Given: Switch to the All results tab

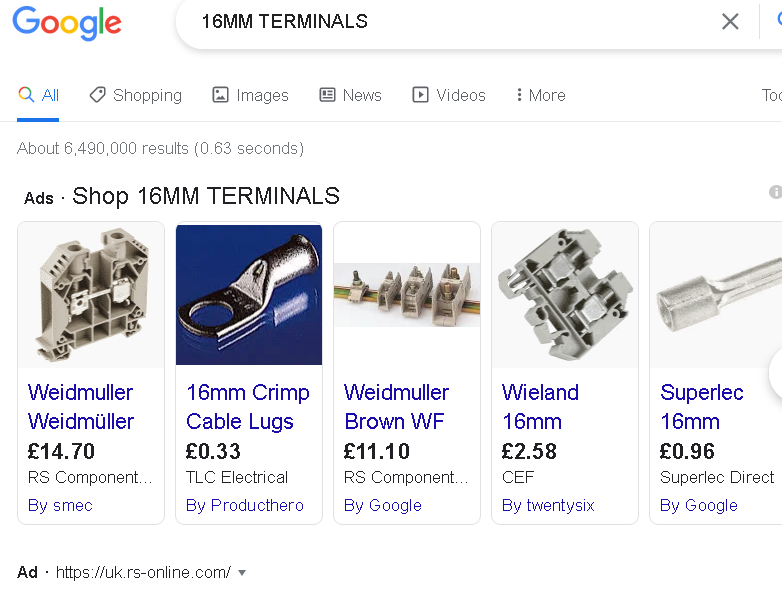Looking at the screenshot, I should pos(50,95).
